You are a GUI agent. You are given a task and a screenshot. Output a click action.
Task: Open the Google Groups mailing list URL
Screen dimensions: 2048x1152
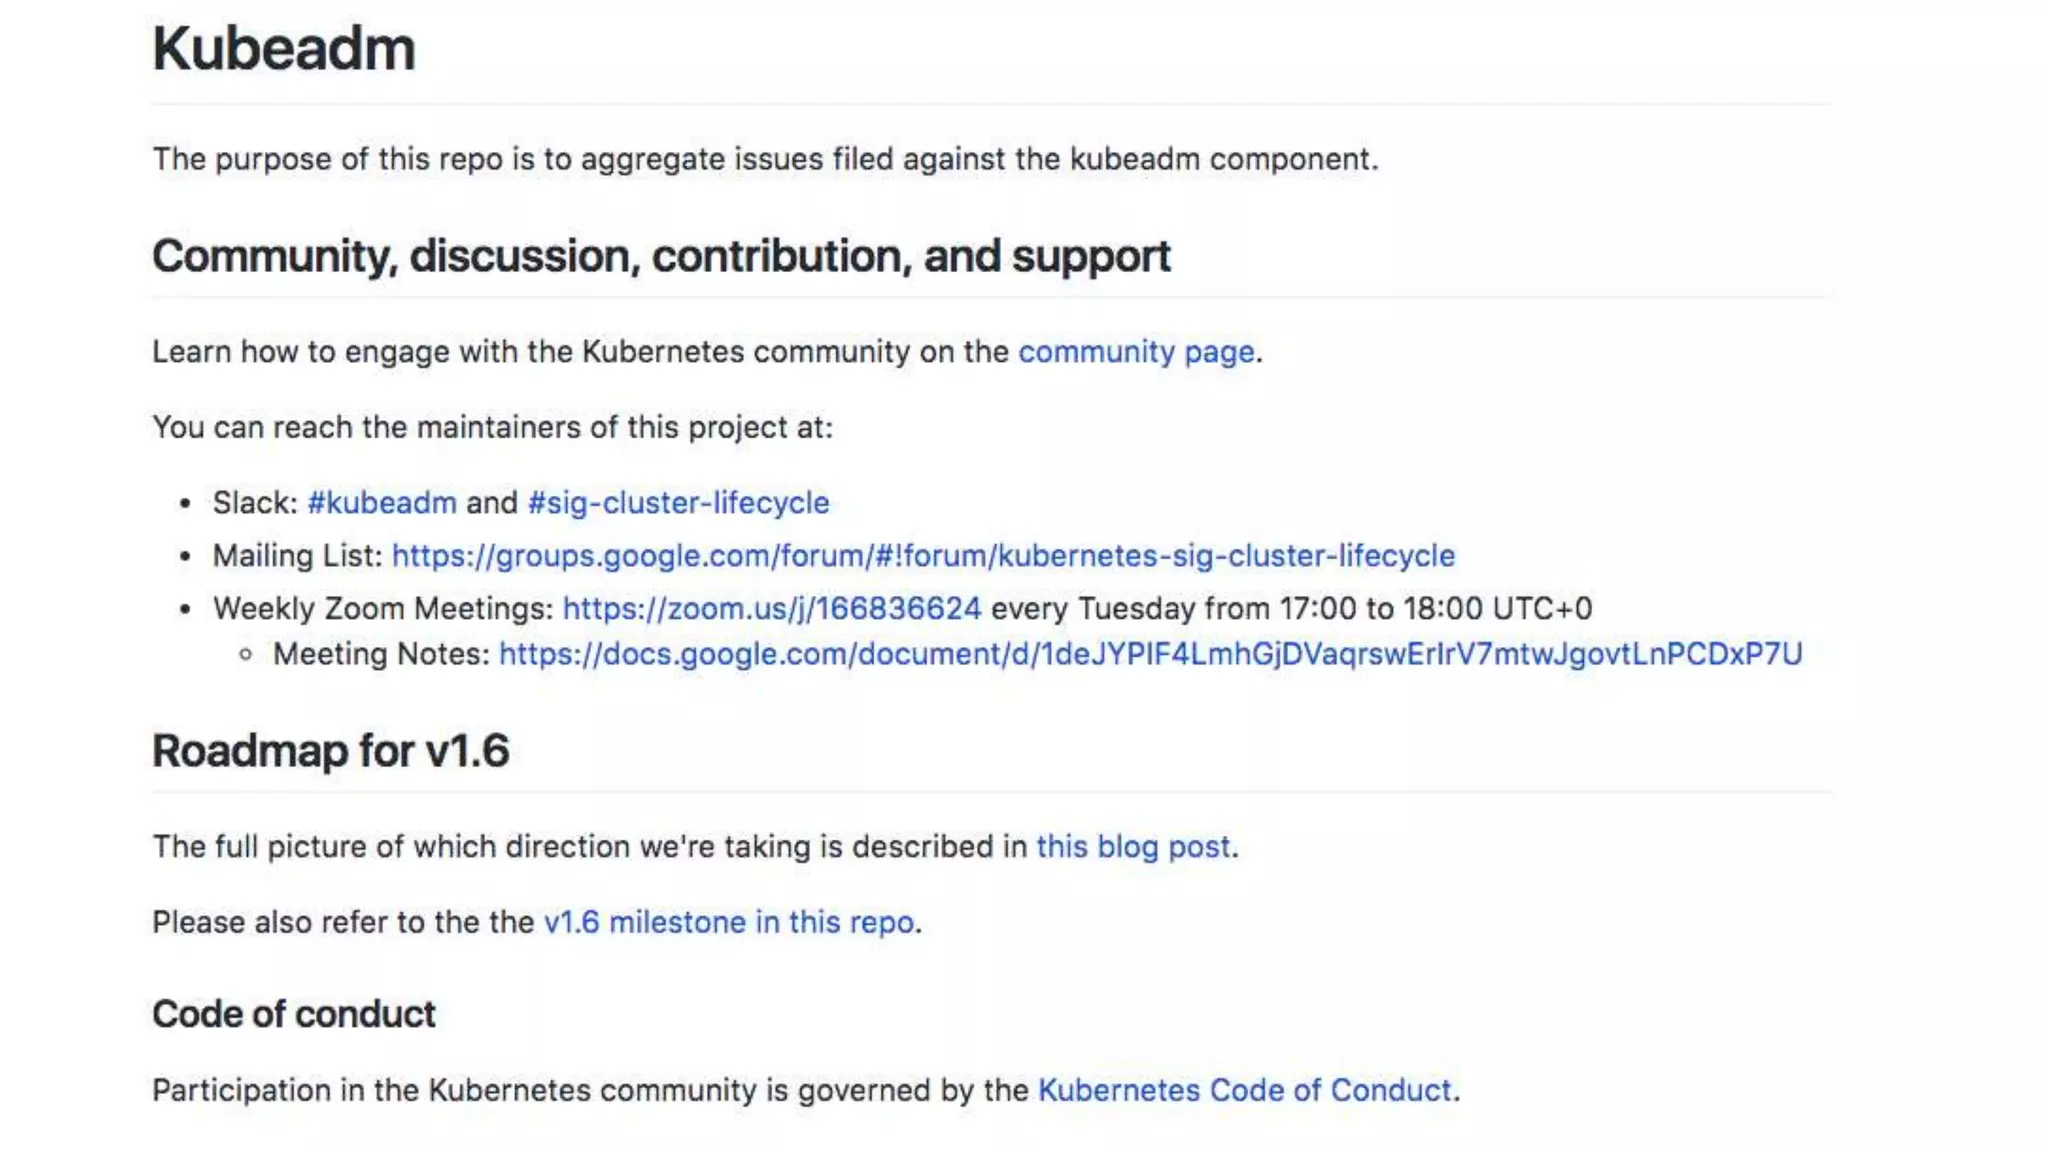(923, 556)
